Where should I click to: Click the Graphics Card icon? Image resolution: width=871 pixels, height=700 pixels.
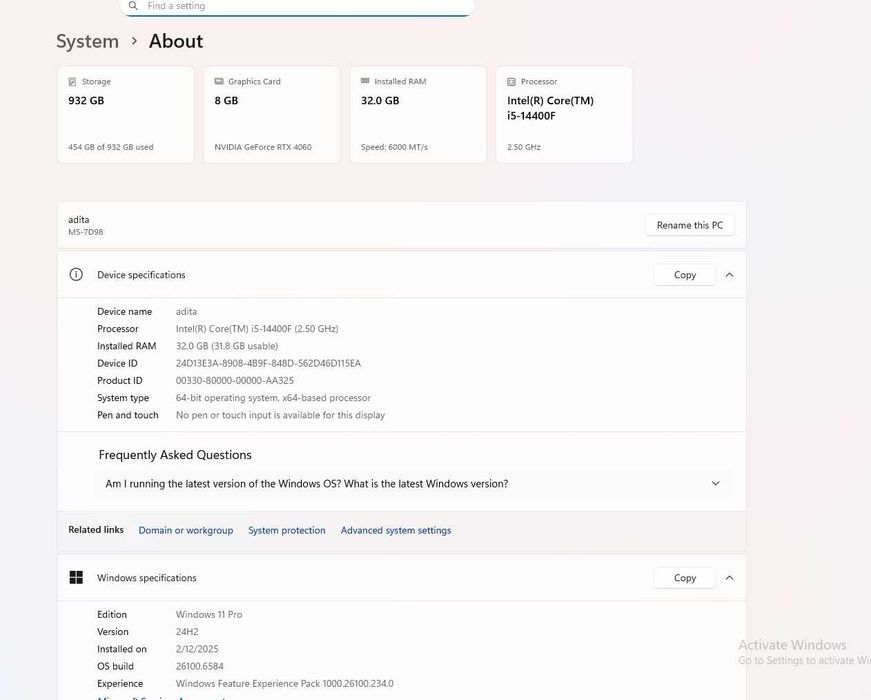pos(218,82)
